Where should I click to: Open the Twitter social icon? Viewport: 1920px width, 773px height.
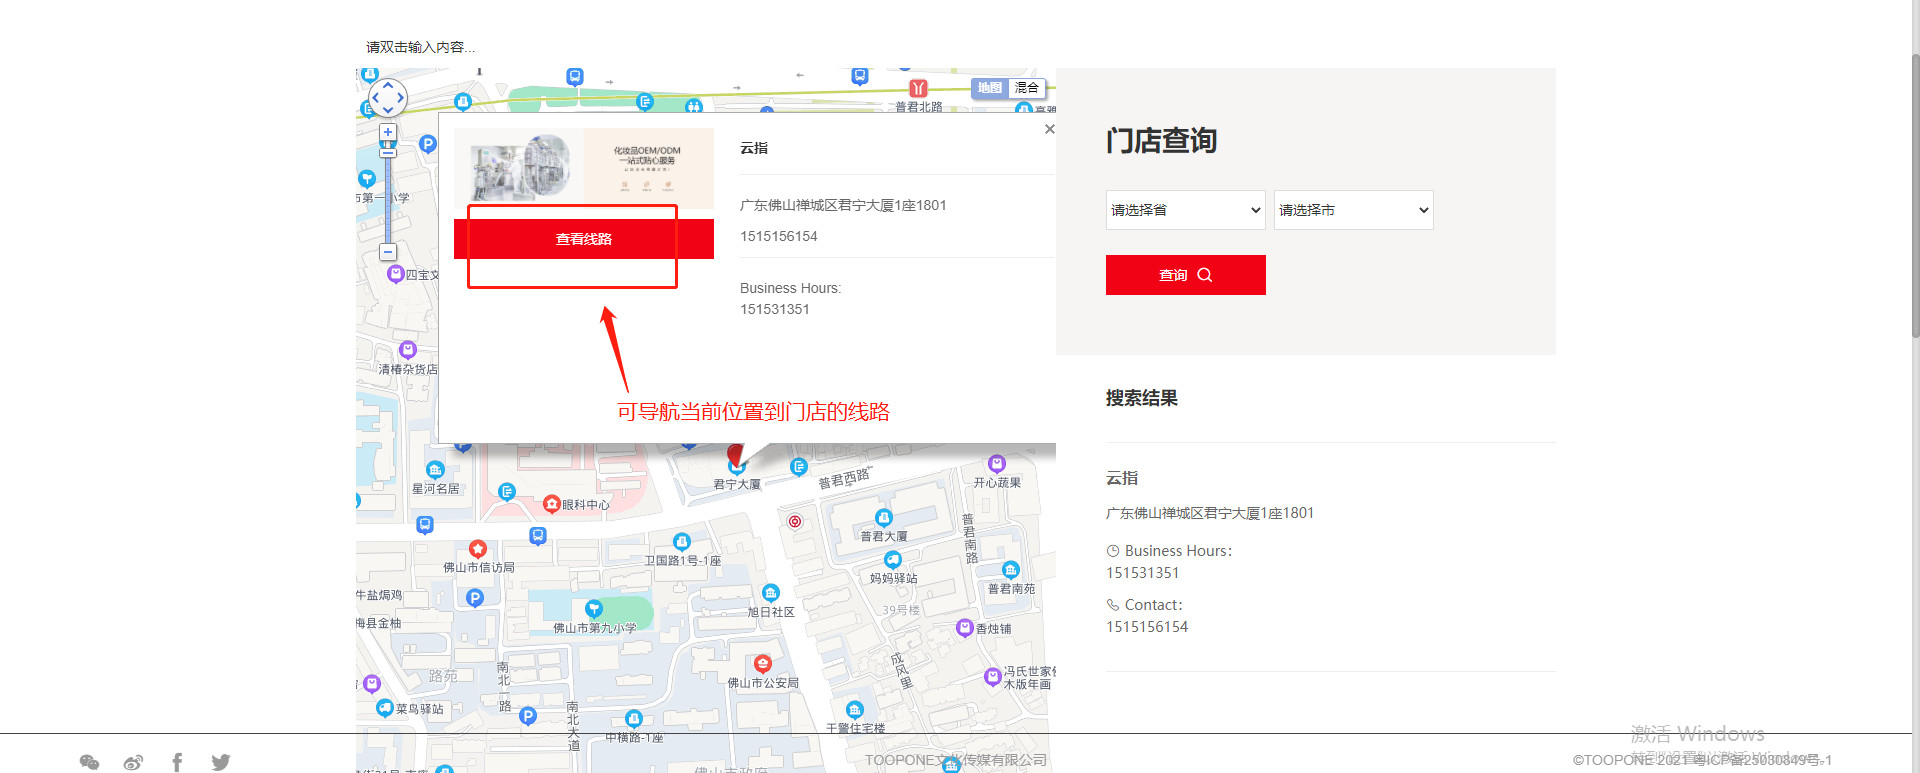(221, 762)
